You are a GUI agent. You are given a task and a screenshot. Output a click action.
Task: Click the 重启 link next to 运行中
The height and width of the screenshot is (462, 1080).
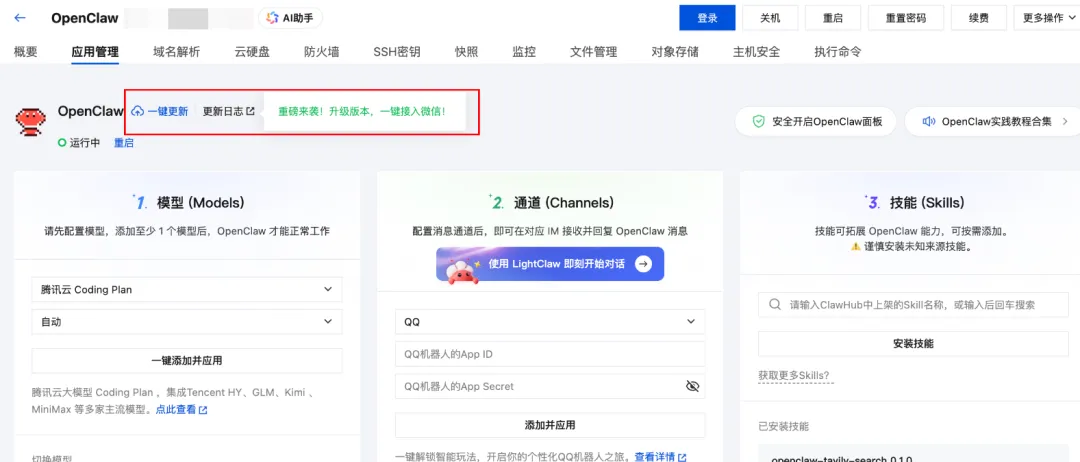click(x=124, y=143)
